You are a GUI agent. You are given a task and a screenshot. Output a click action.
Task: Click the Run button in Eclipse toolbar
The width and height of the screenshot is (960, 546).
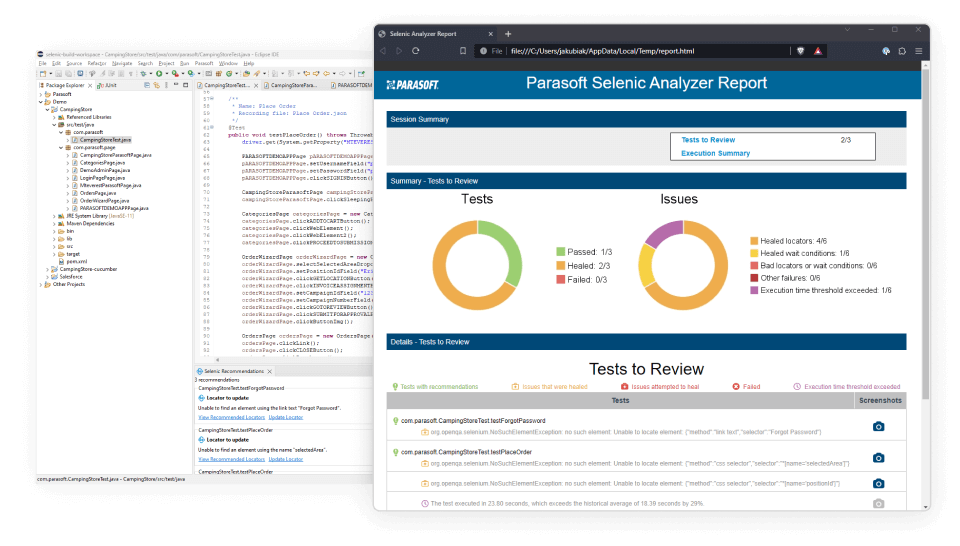159,73
